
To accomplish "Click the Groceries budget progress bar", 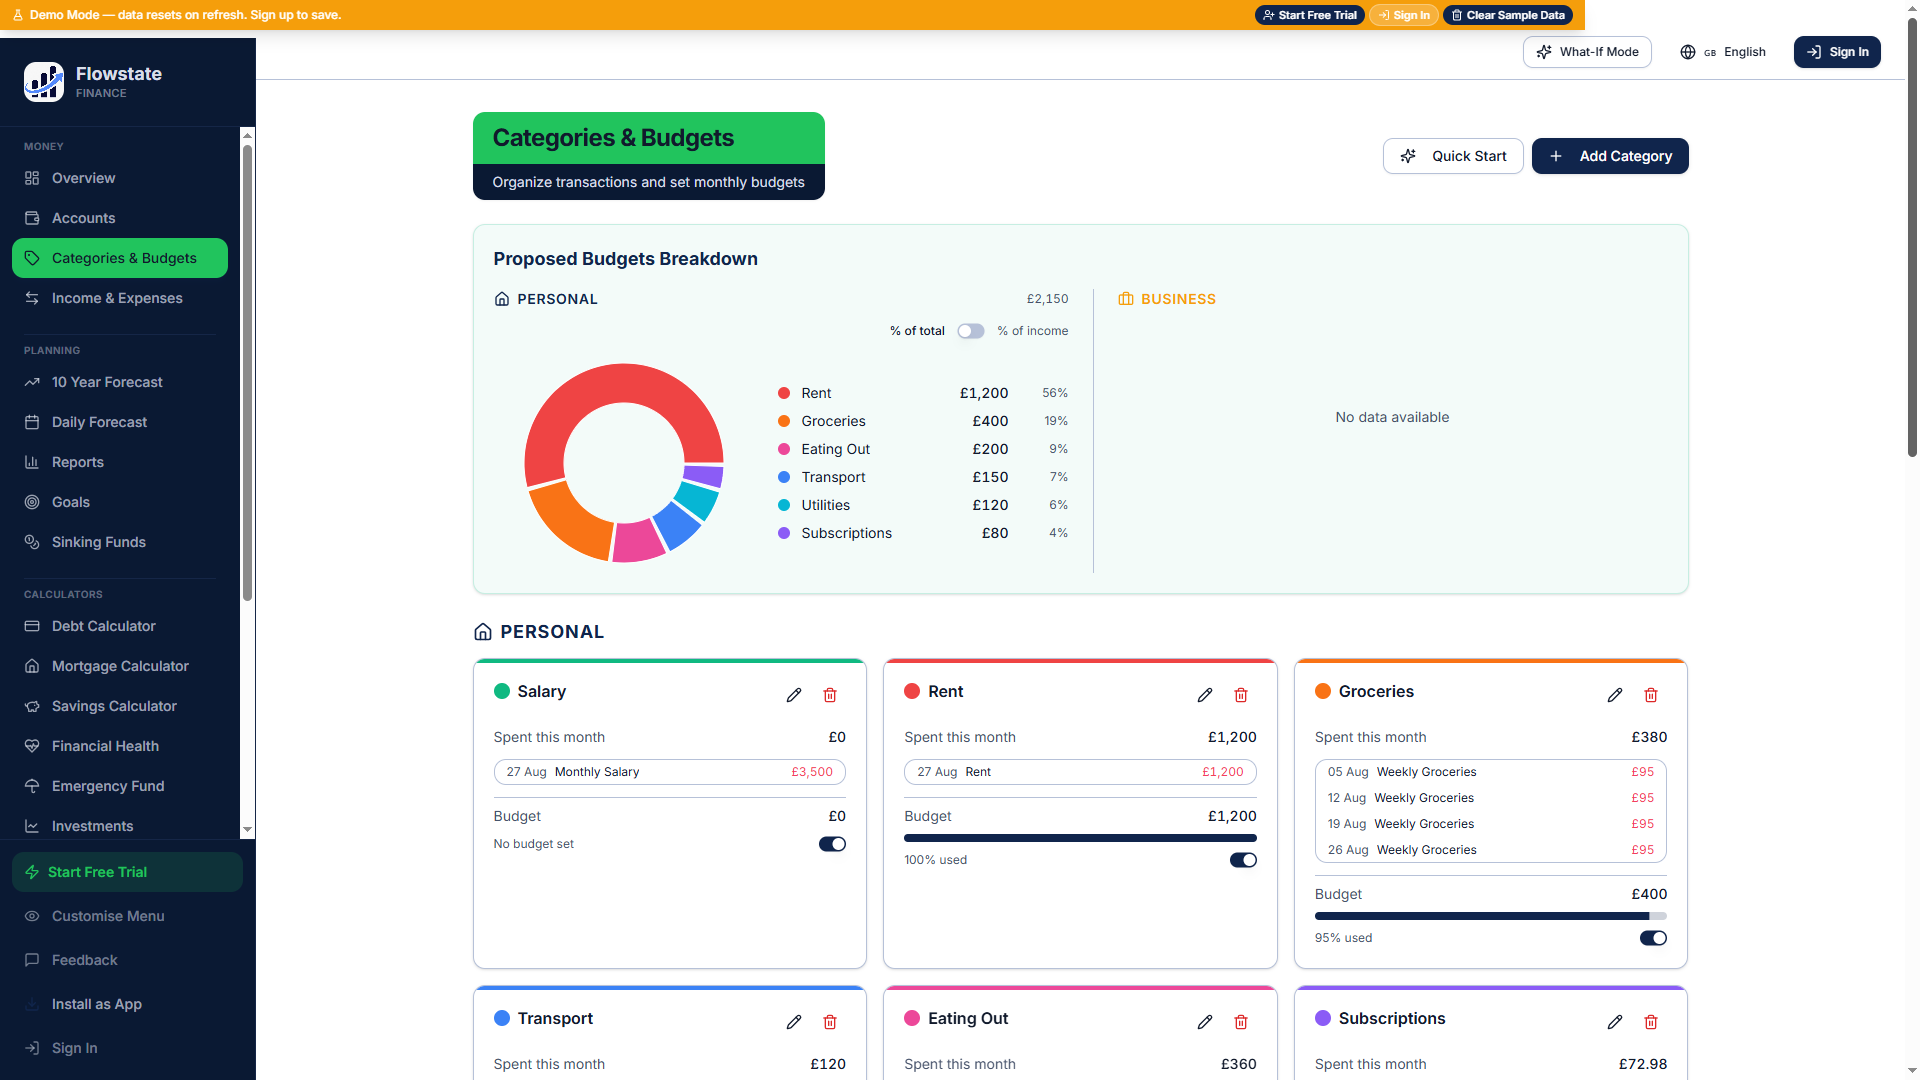I will point(1490,916).
